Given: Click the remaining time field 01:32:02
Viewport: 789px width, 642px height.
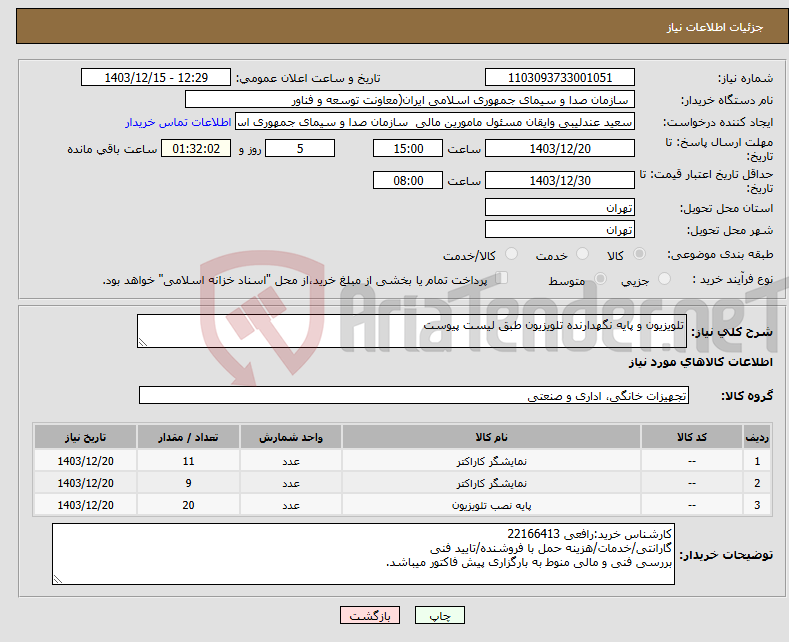Looking at the screenshot, I should point(196,148).
